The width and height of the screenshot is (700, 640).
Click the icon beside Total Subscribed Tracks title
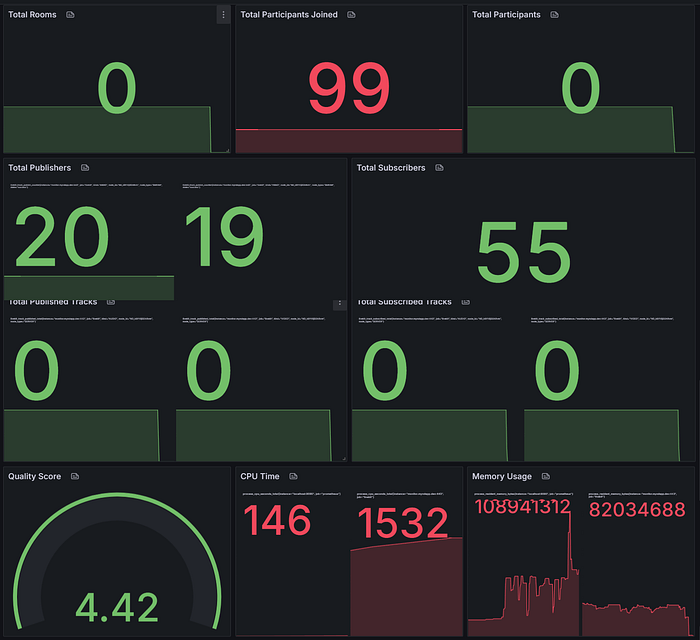pos(466,302)
